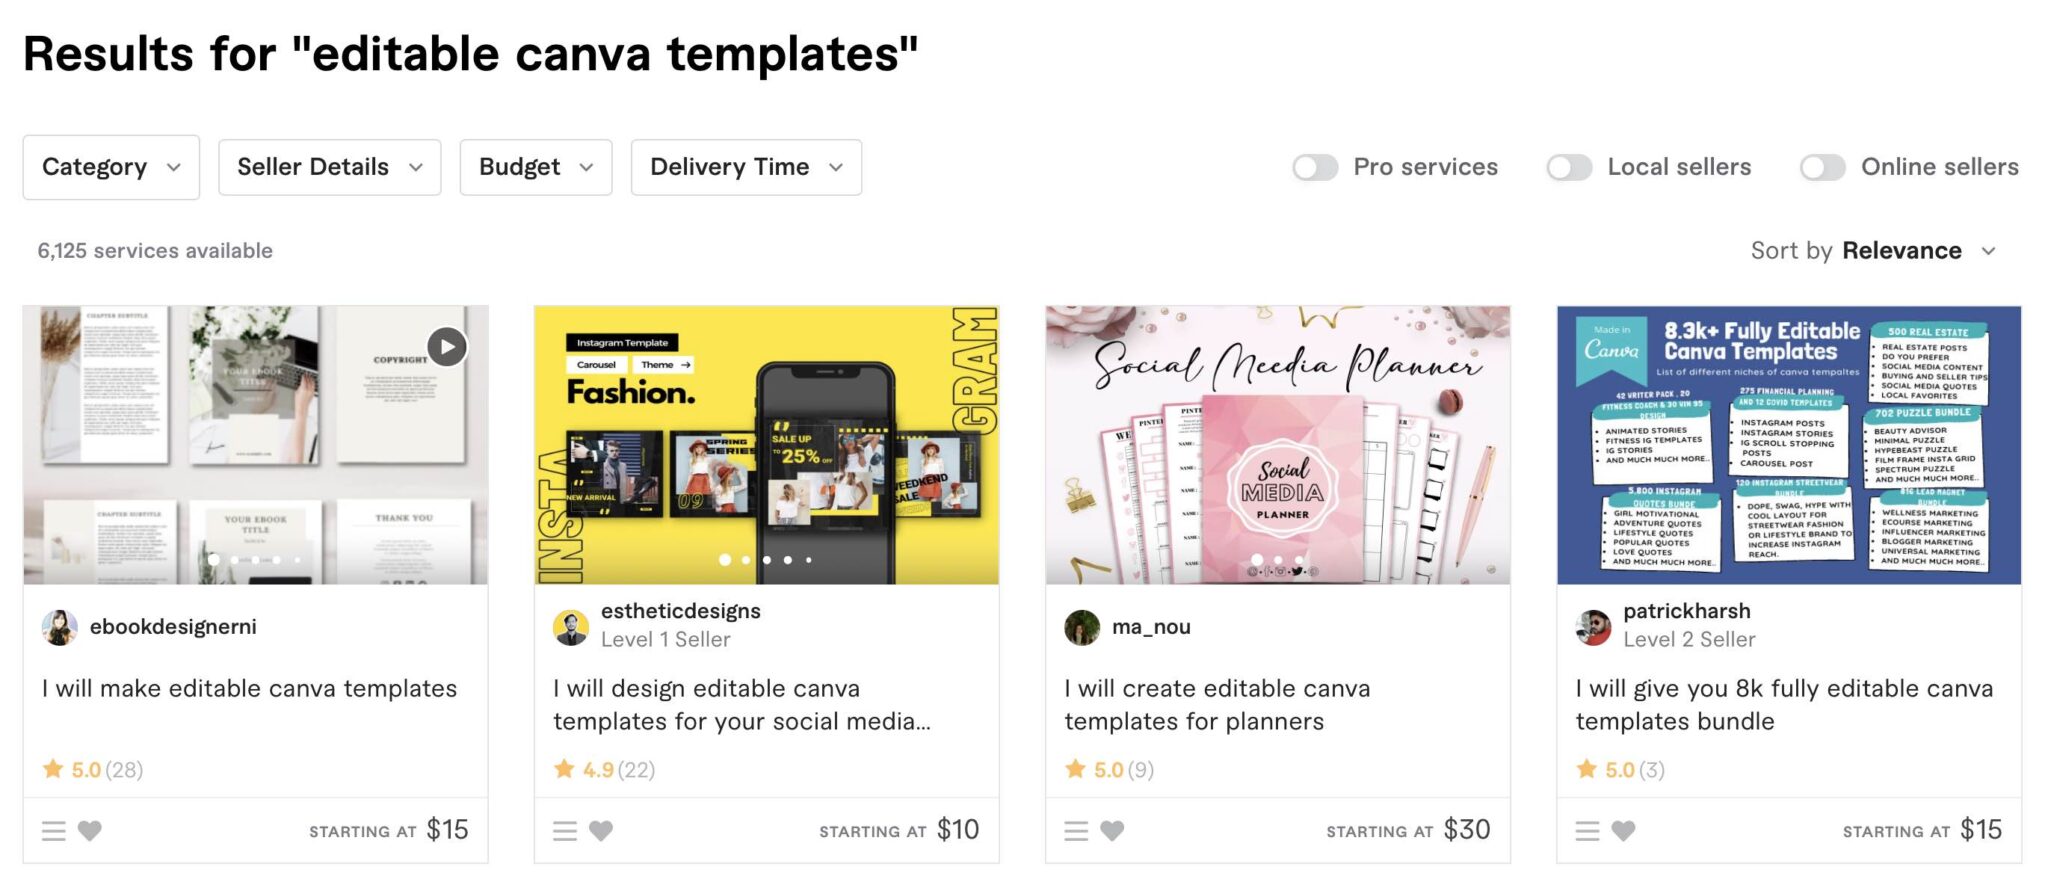Expand the Category filter dropdown
This screenshot has width=2048, height=879.
pyautogui.click(x=111, y=167)
